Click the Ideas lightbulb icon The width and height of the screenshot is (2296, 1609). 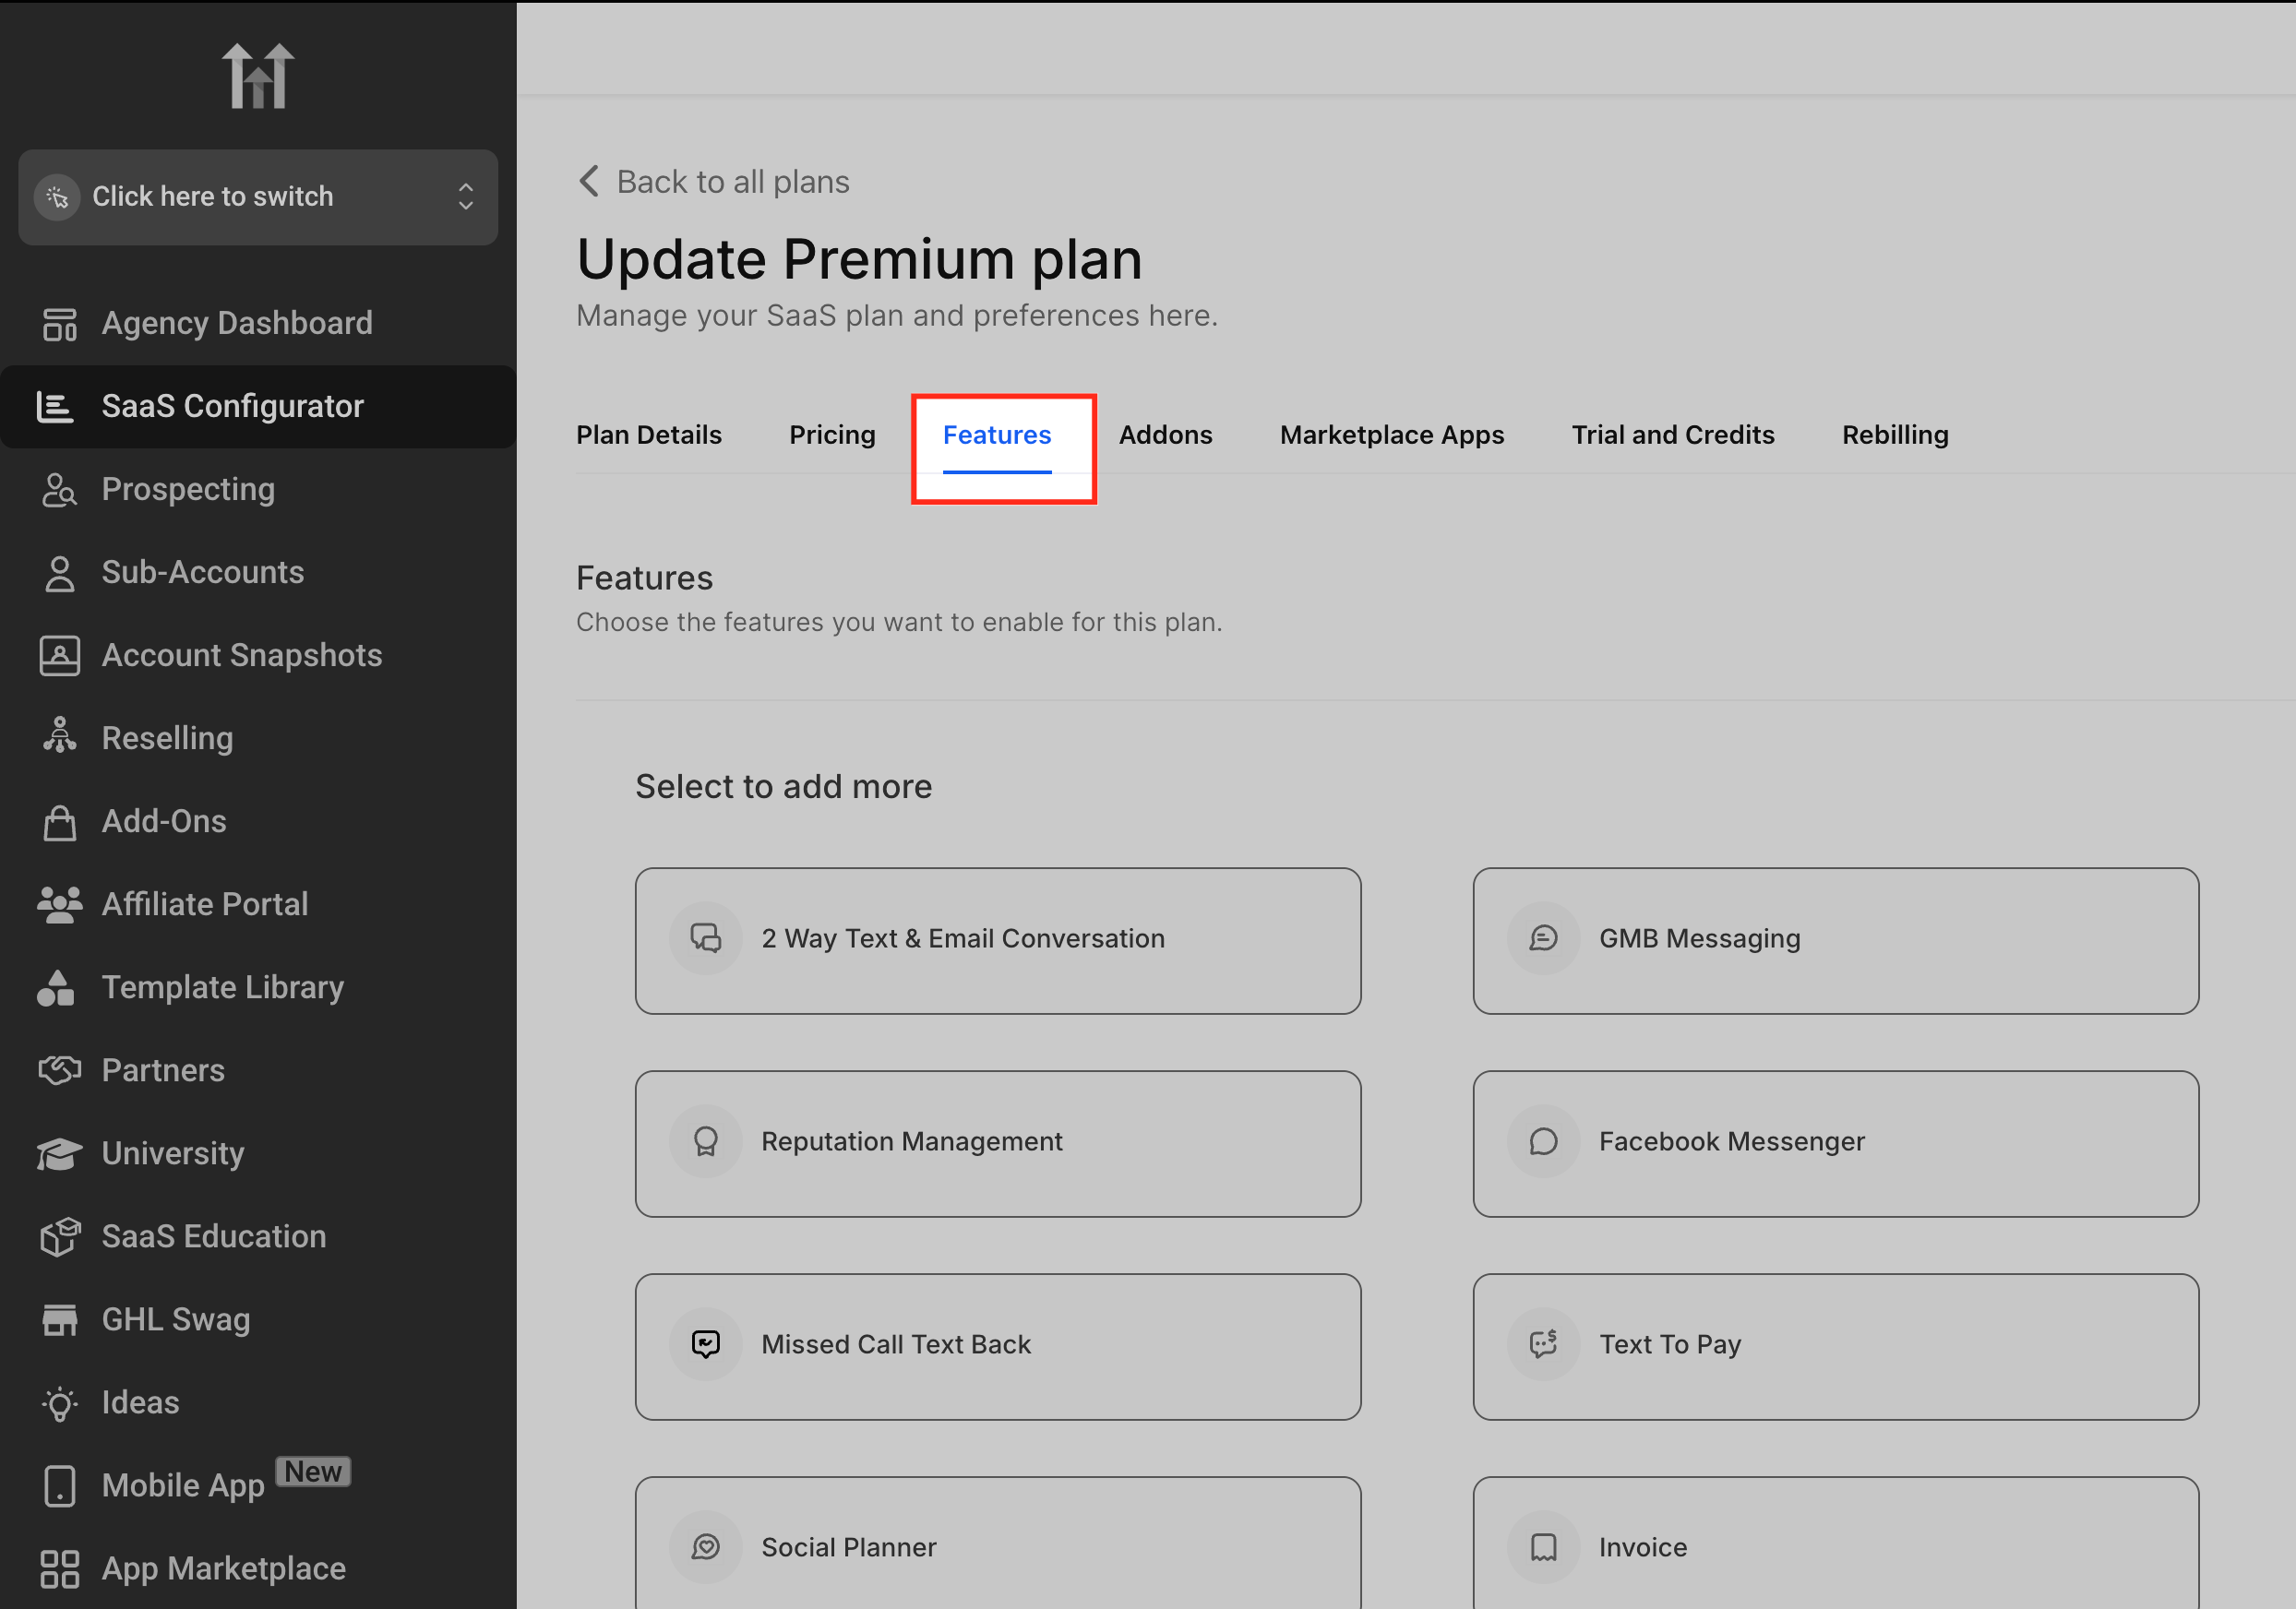[x=59, y=1403]
